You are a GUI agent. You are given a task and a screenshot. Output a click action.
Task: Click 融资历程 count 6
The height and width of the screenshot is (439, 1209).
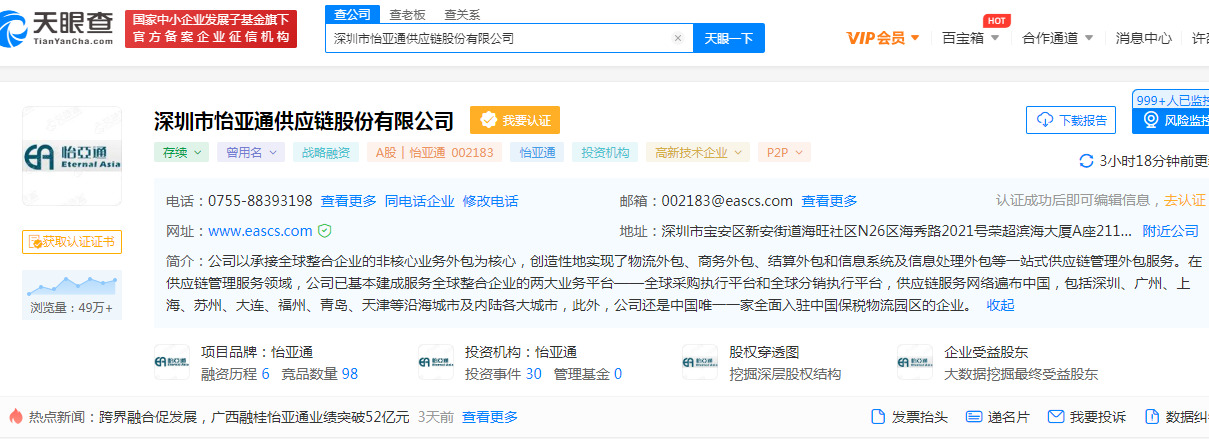pos(265,374)
